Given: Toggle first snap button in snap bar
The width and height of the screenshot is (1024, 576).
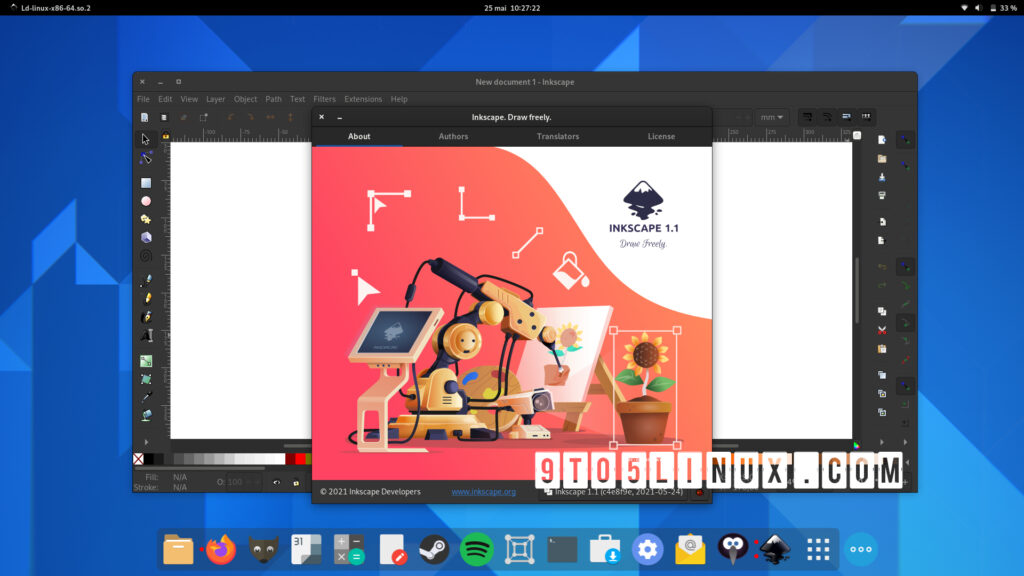Looking at the screenshot, I should 905,140.
